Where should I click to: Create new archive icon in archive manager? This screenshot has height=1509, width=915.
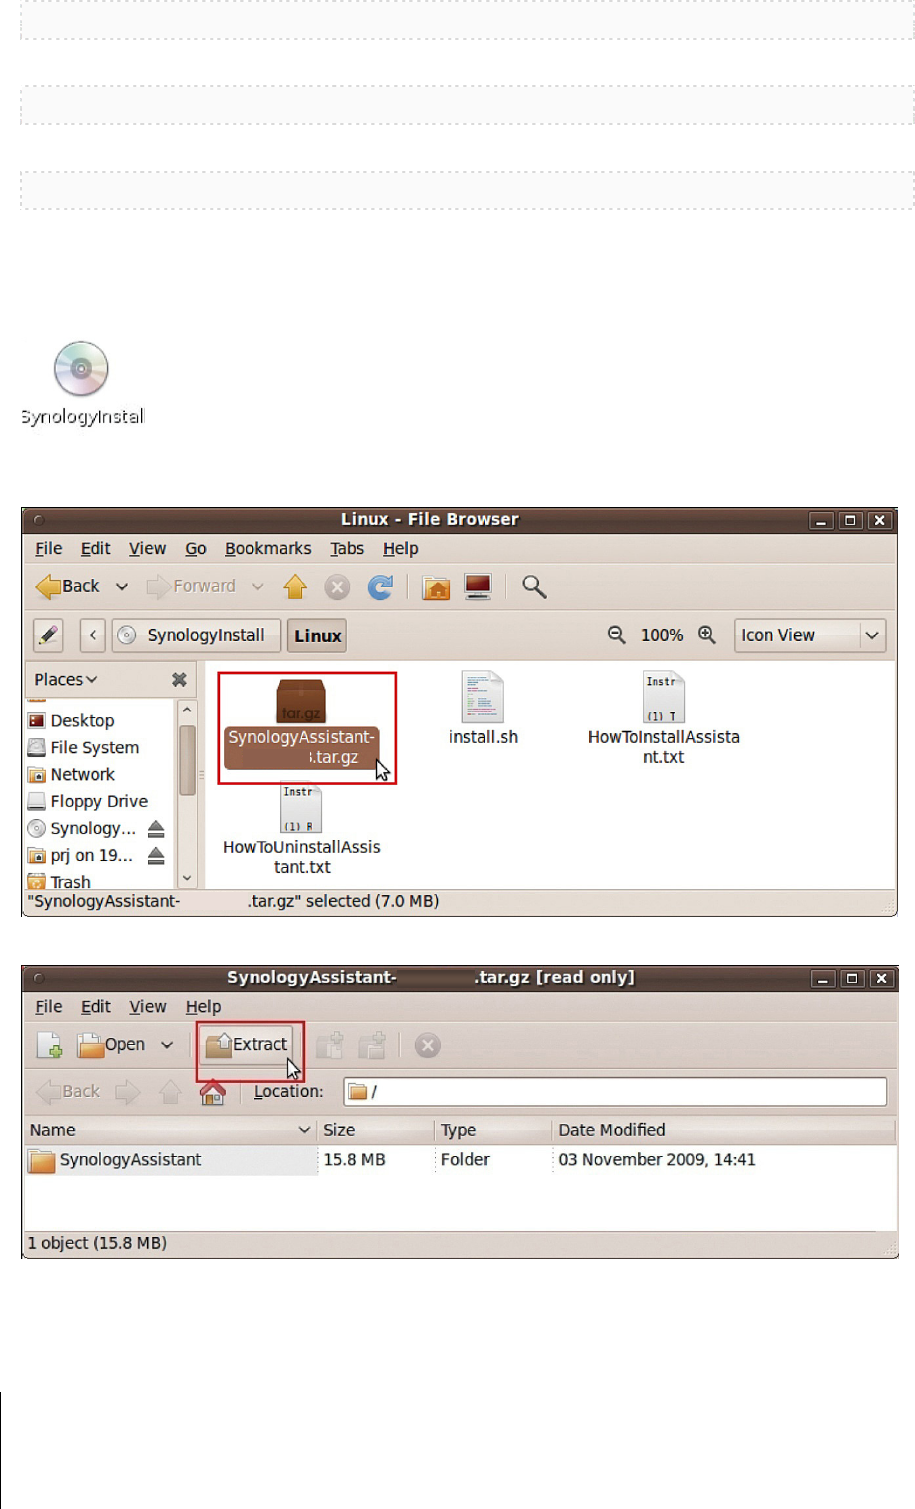pos(50,1045)
